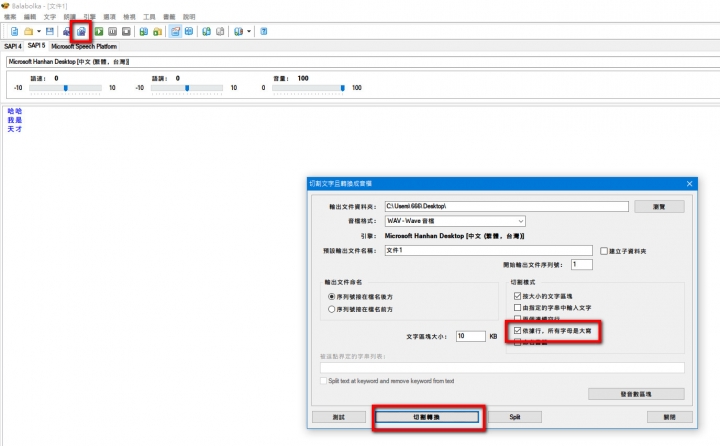Click the 測試 test button
The width and height of the screenshot is (720, 446).
(x=339, y=417)
